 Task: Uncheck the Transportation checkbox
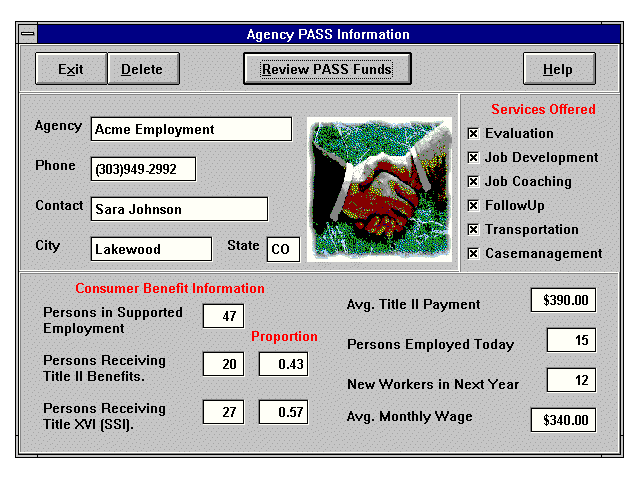[473, 229]
